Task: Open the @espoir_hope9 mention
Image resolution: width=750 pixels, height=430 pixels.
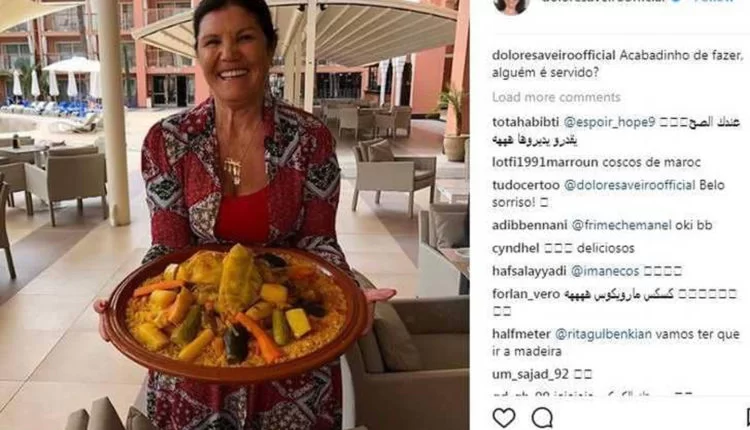Action: click(609, 122)
